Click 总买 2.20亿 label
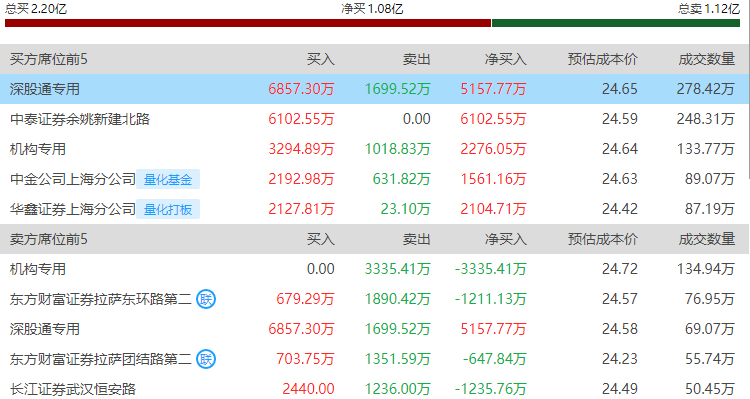The width and height of the screenshot is (750, 399). 36,8
